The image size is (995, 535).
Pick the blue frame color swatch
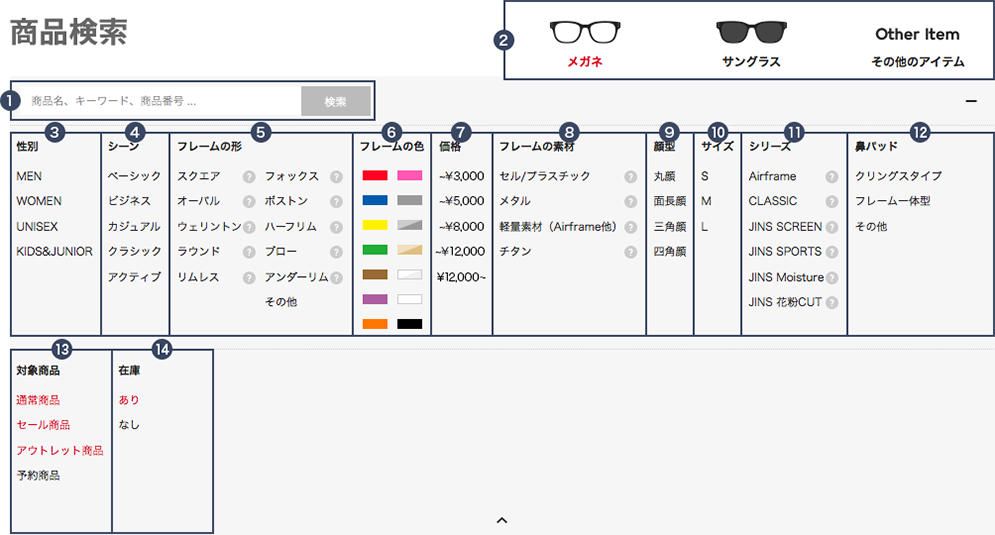click(375, 200)
